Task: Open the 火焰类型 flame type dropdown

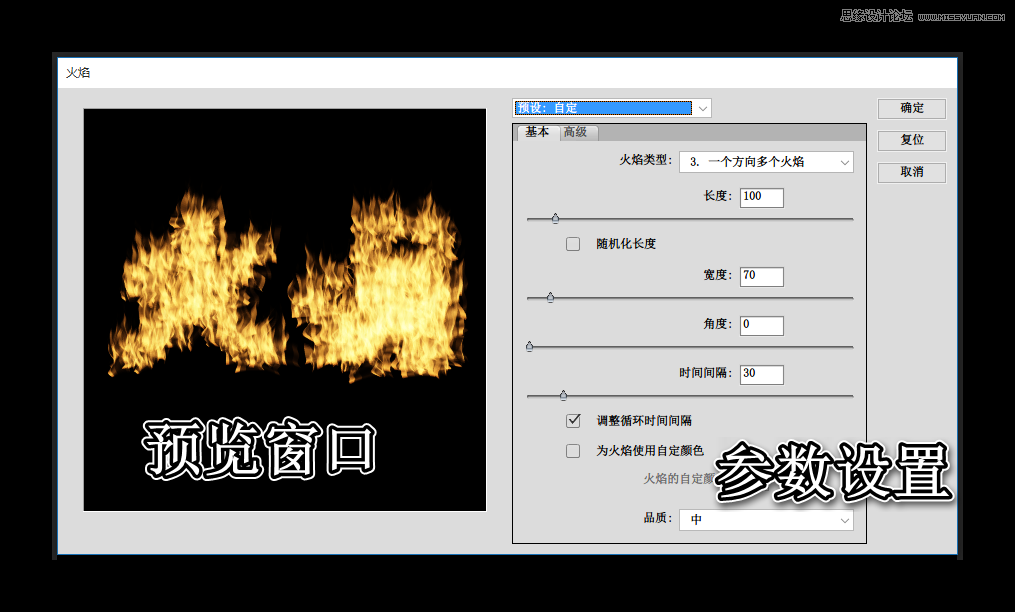Action: coord(766,162)
